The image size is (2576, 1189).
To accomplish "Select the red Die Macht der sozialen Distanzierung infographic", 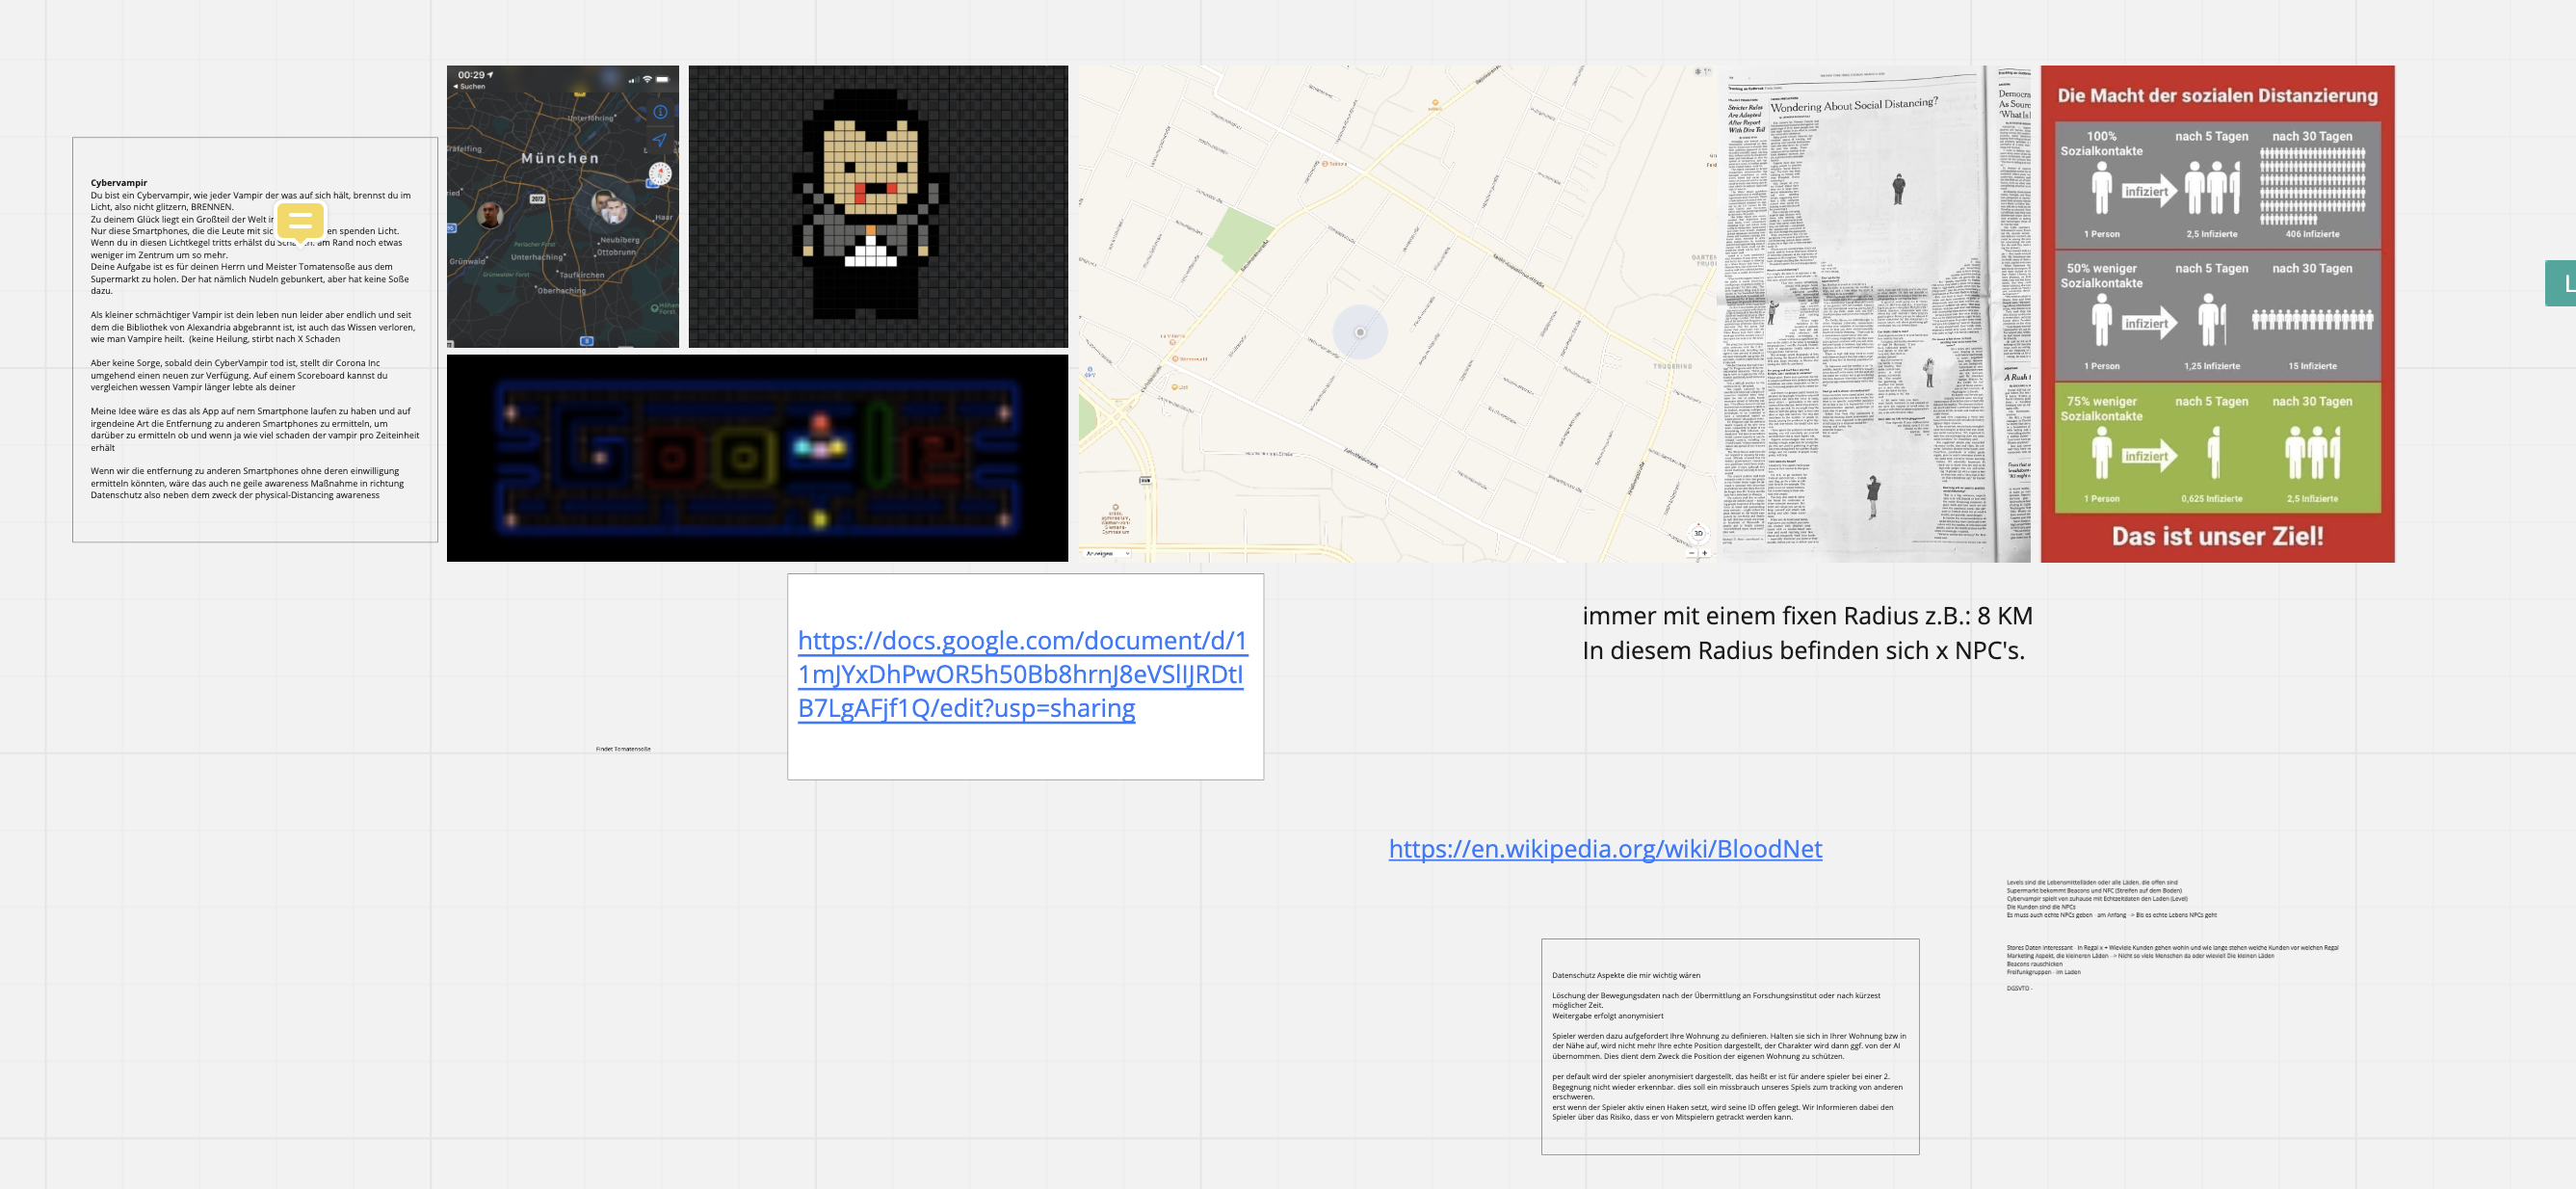I will (2216, 313).
